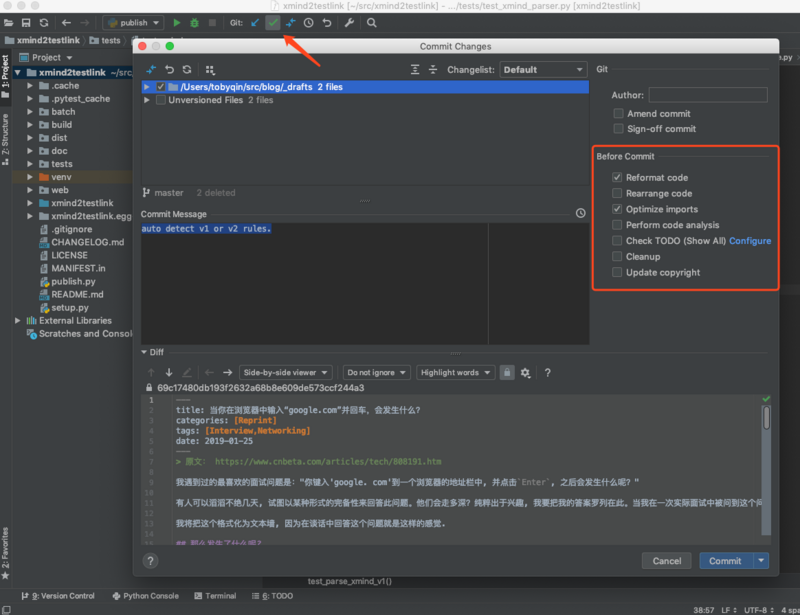Open Highlight words dropdown

[x=456, y=373]
